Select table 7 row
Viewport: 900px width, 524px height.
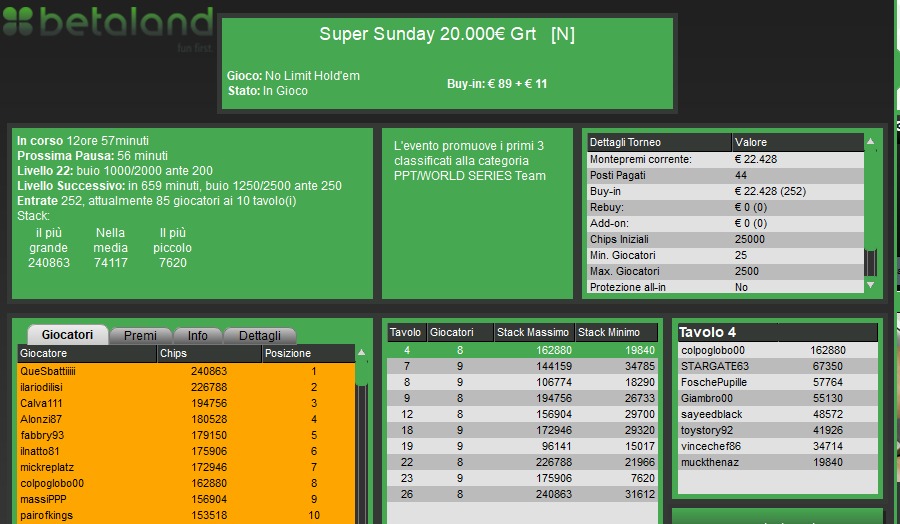click(522, 366)
